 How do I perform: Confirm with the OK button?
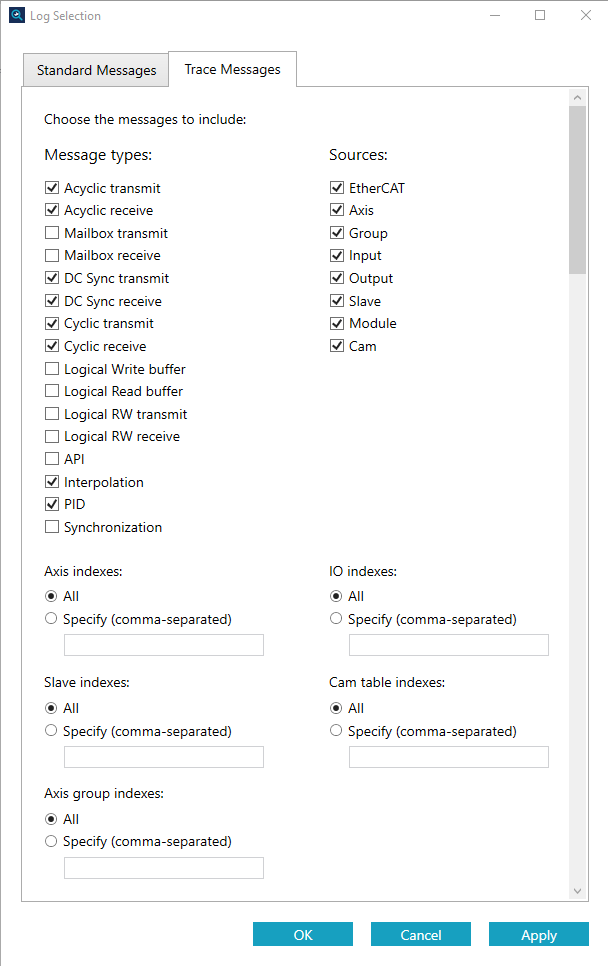pyautogui.click(x=303, y=935)
